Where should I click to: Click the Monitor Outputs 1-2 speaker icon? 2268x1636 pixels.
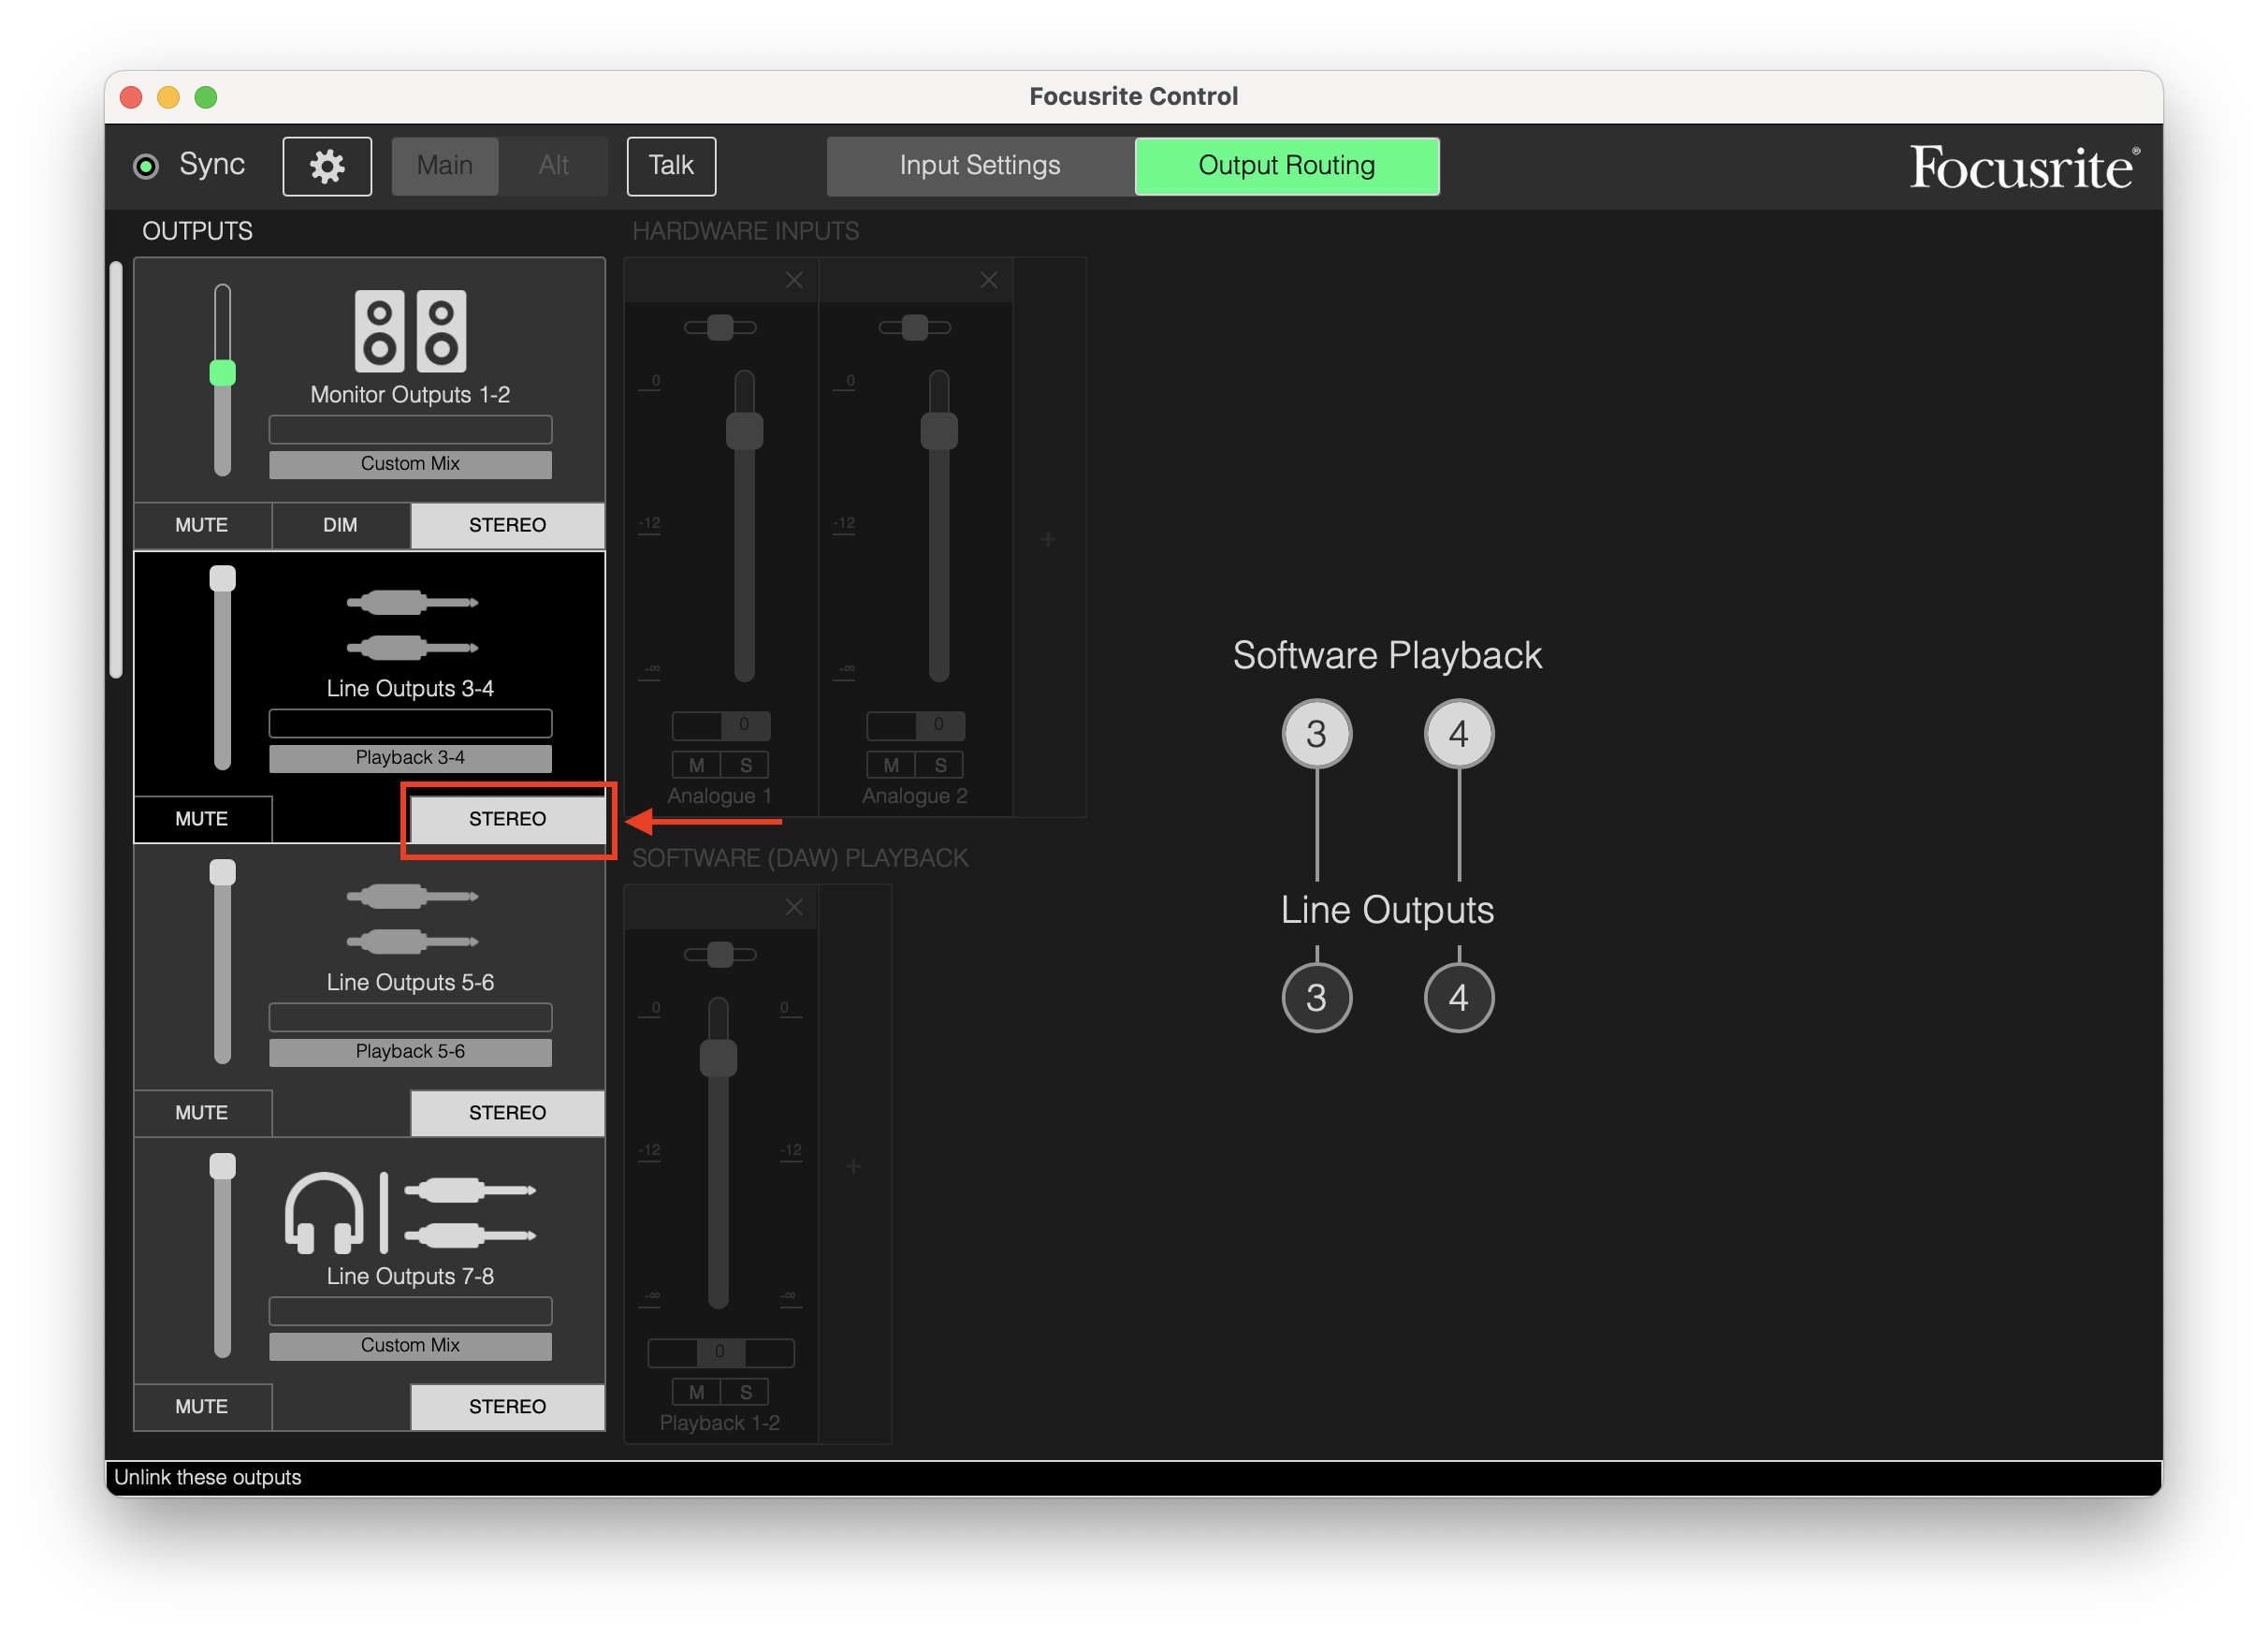click(x=410, y=331)
